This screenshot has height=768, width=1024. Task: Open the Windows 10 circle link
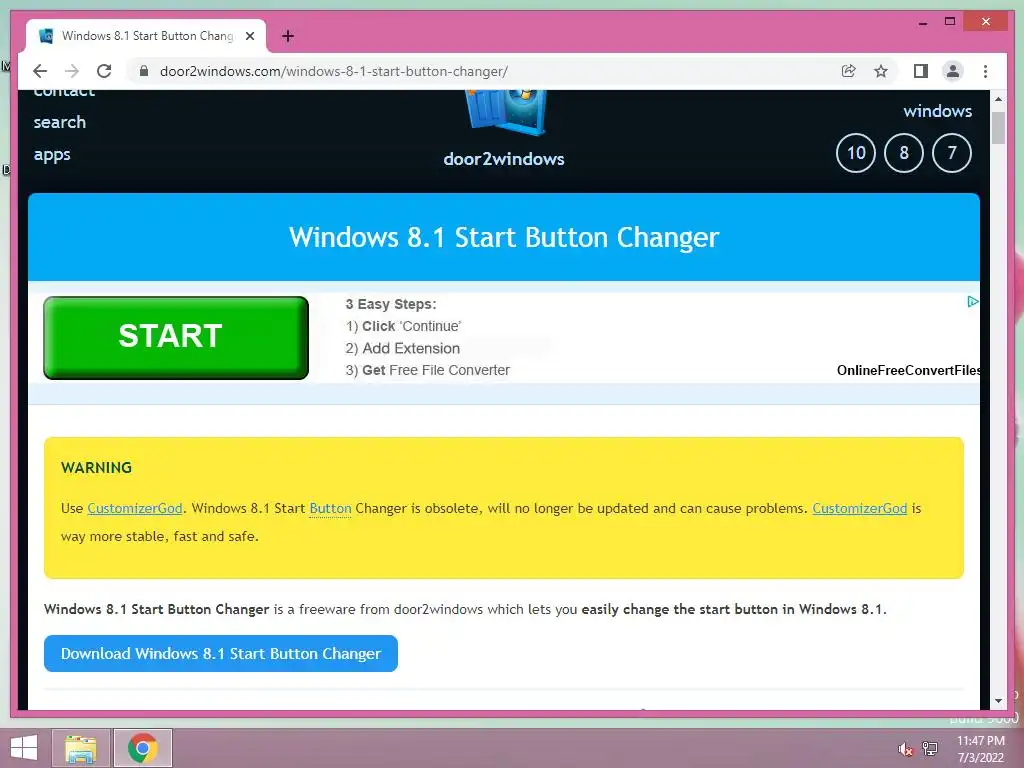(x=856, y=153)
